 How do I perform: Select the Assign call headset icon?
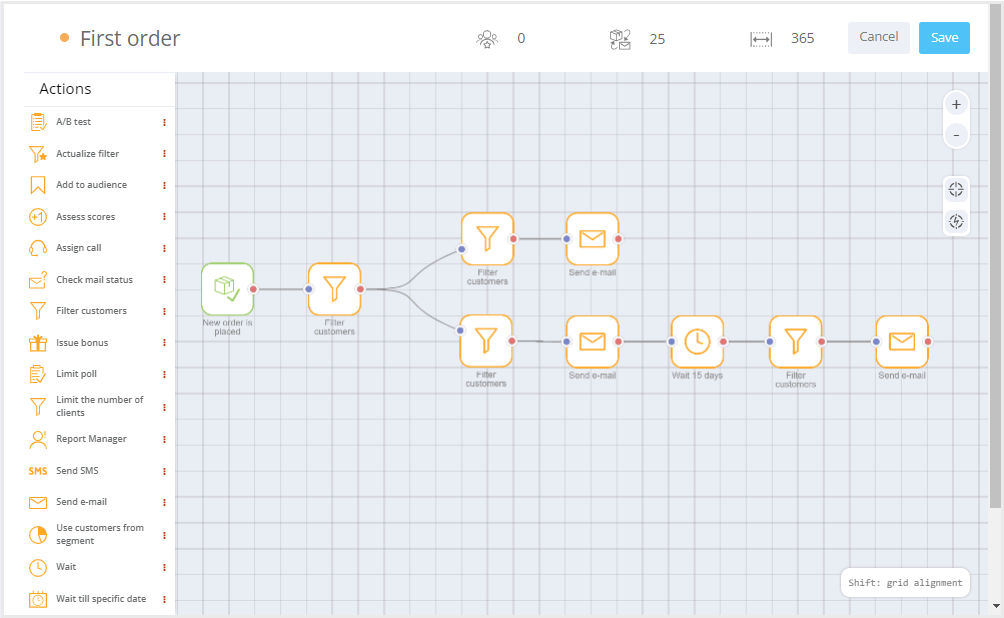pyautogui.click(x=38, y=248)
